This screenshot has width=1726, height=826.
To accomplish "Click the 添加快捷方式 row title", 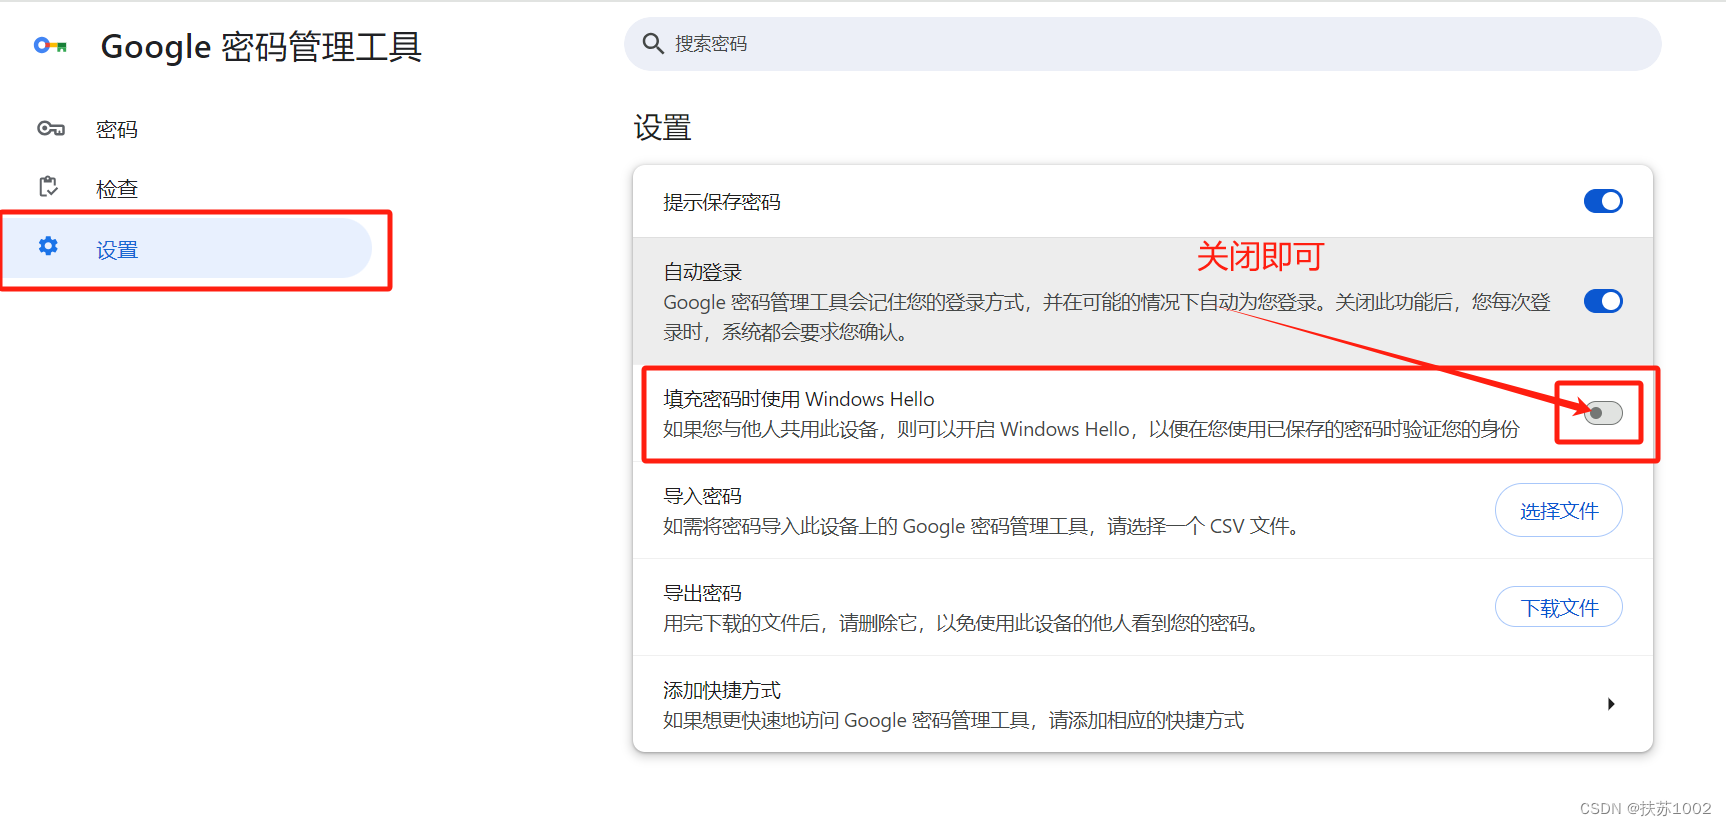I will coord(722,690).
